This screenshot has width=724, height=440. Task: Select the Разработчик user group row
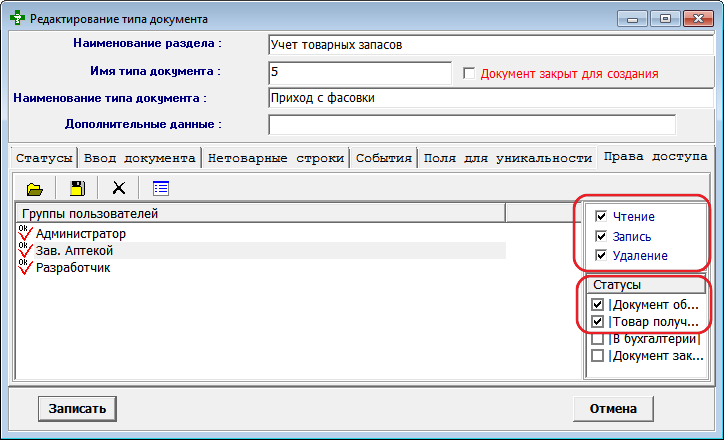click(261, 267)
